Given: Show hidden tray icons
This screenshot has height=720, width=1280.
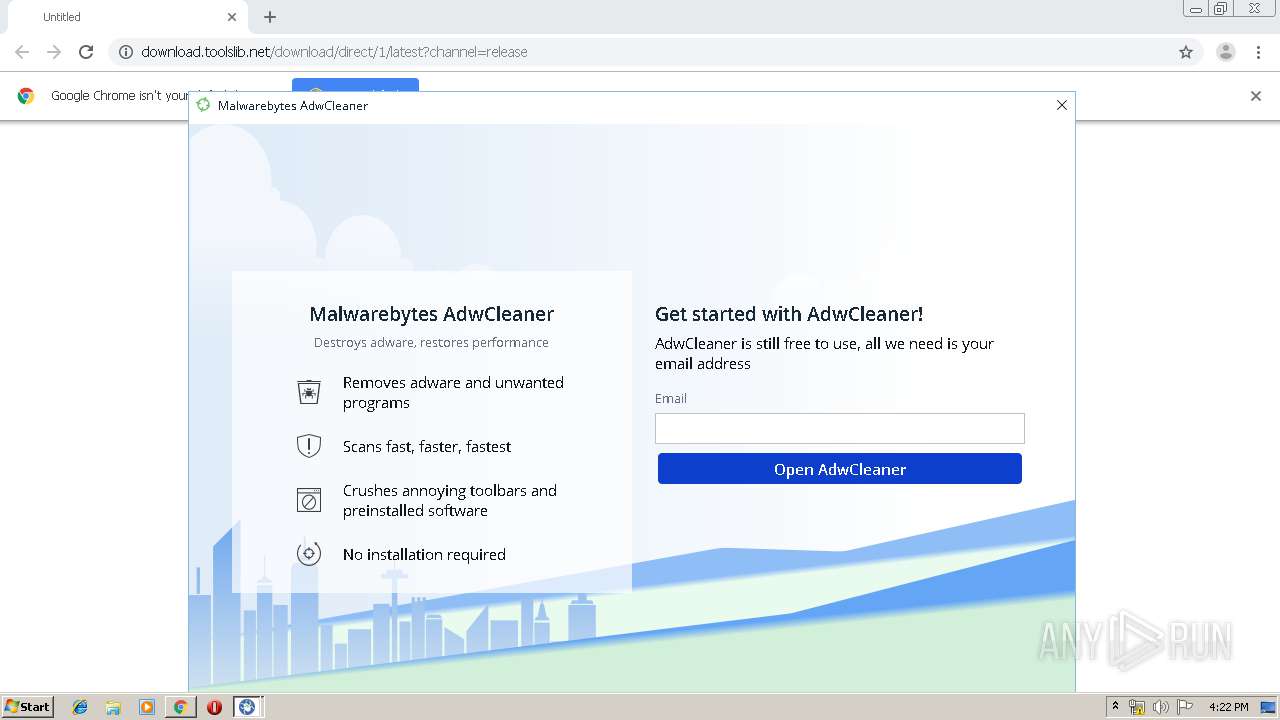Looking at the screenshot, I should tap(1115, 706).
